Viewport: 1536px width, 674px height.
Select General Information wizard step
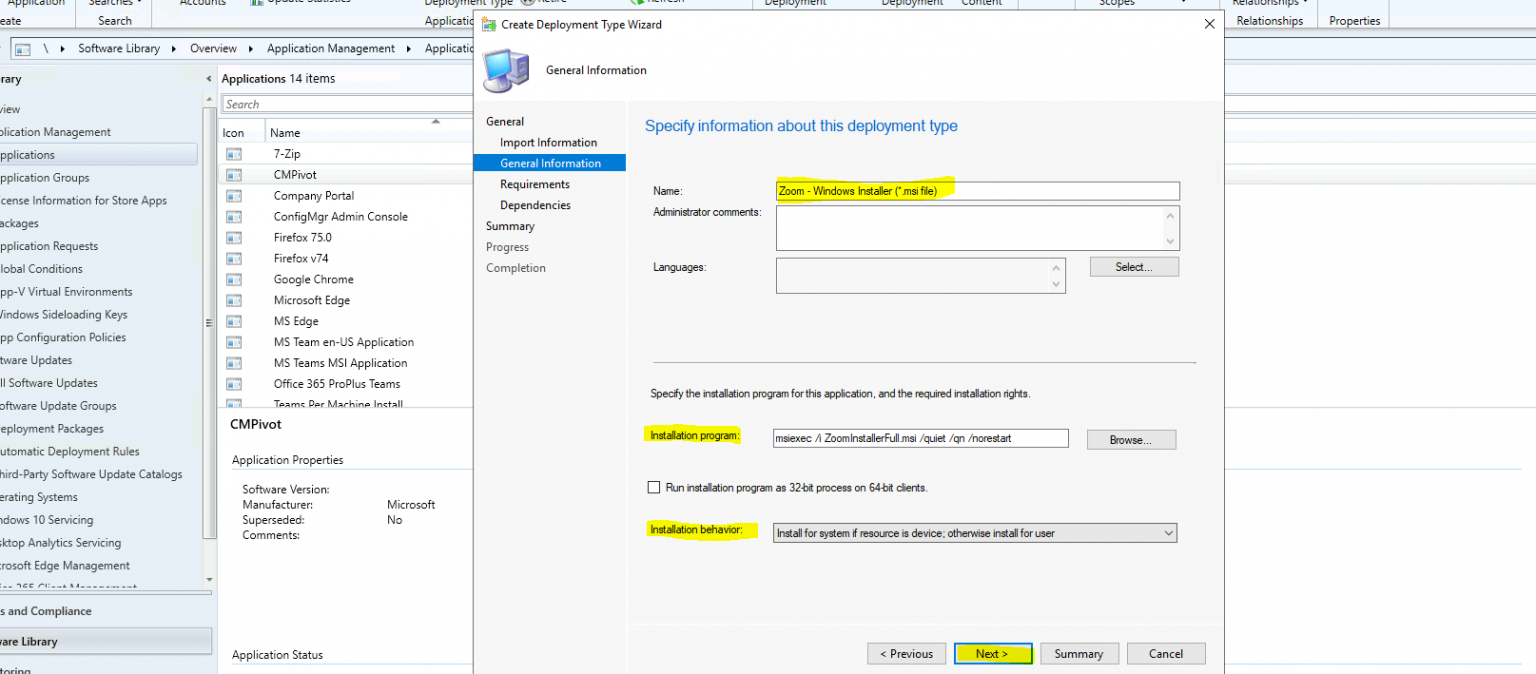550,163
